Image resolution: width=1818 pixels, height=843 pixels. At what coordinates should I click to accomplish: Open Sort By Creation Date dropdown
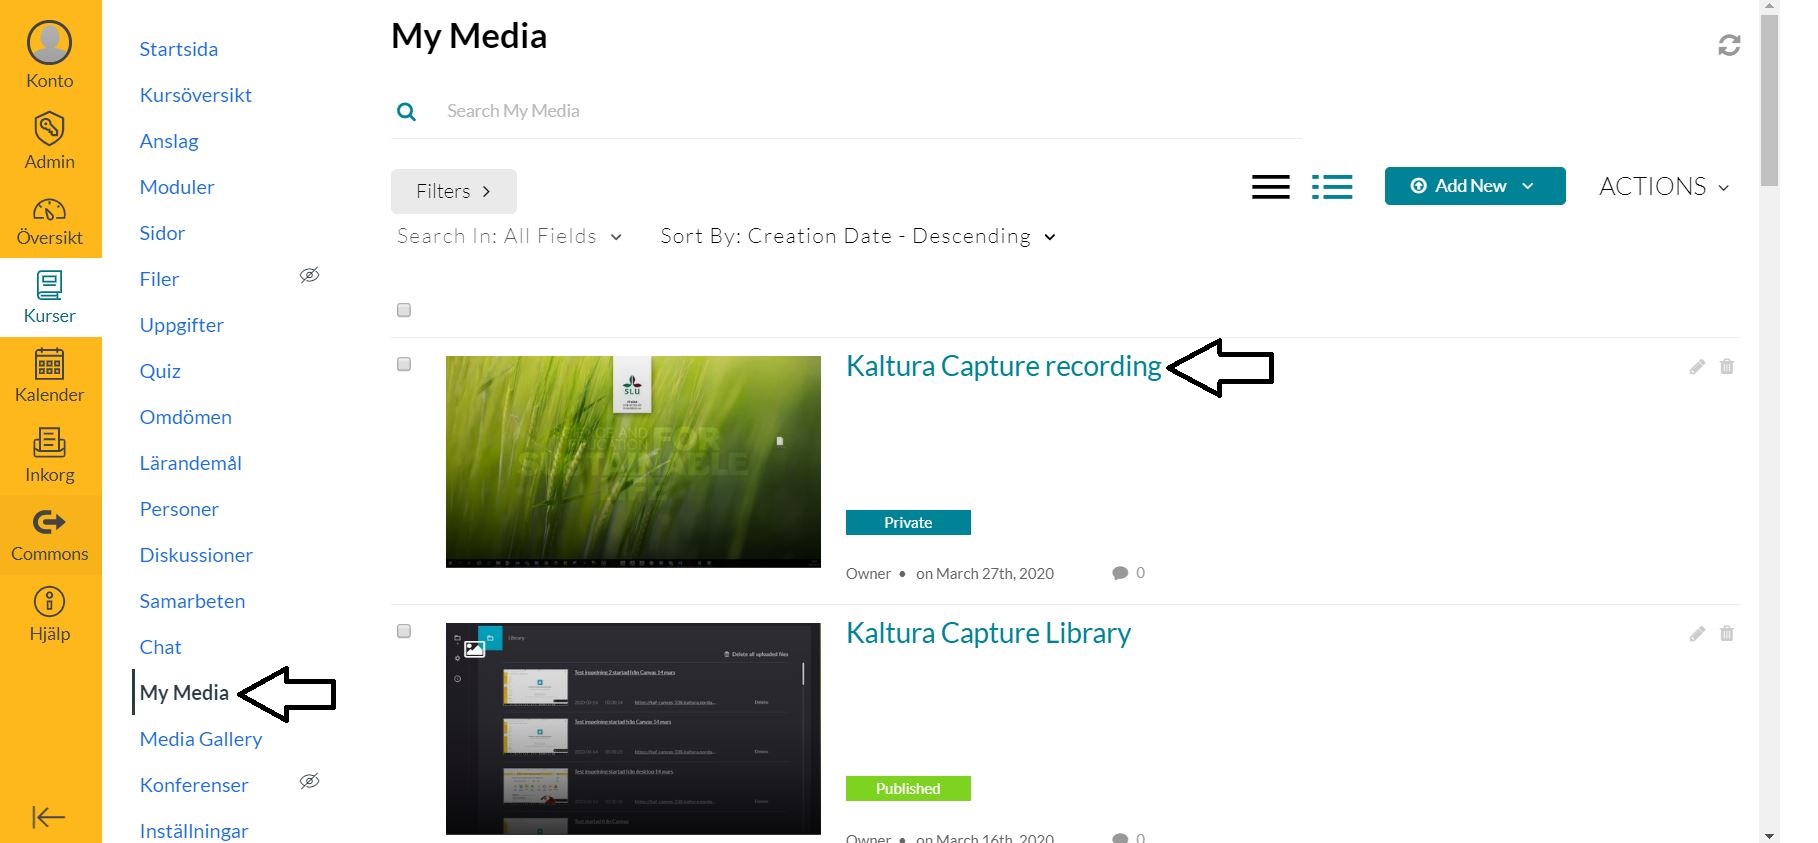pos(858,237)
